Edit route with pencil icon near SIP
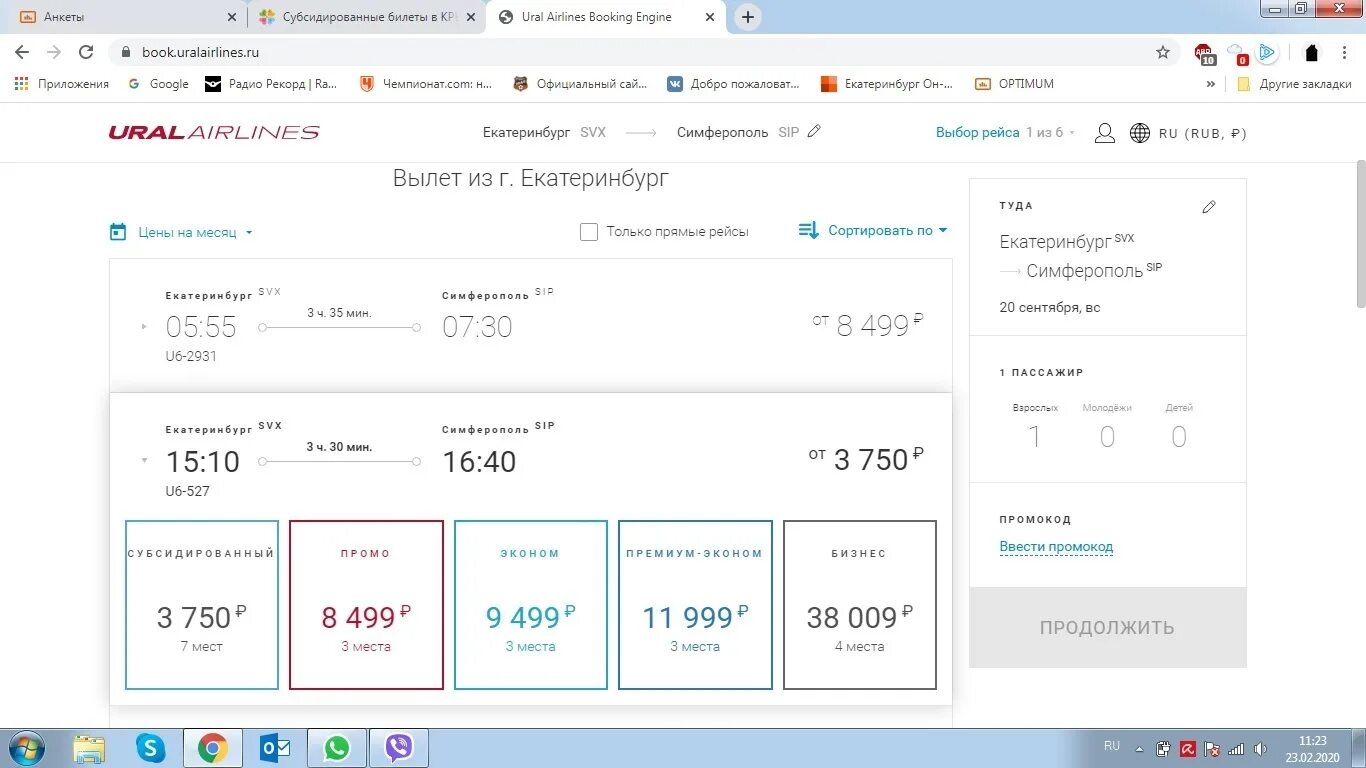The width and height of the screenshot is (1366, 768). (x=814, y=131)
